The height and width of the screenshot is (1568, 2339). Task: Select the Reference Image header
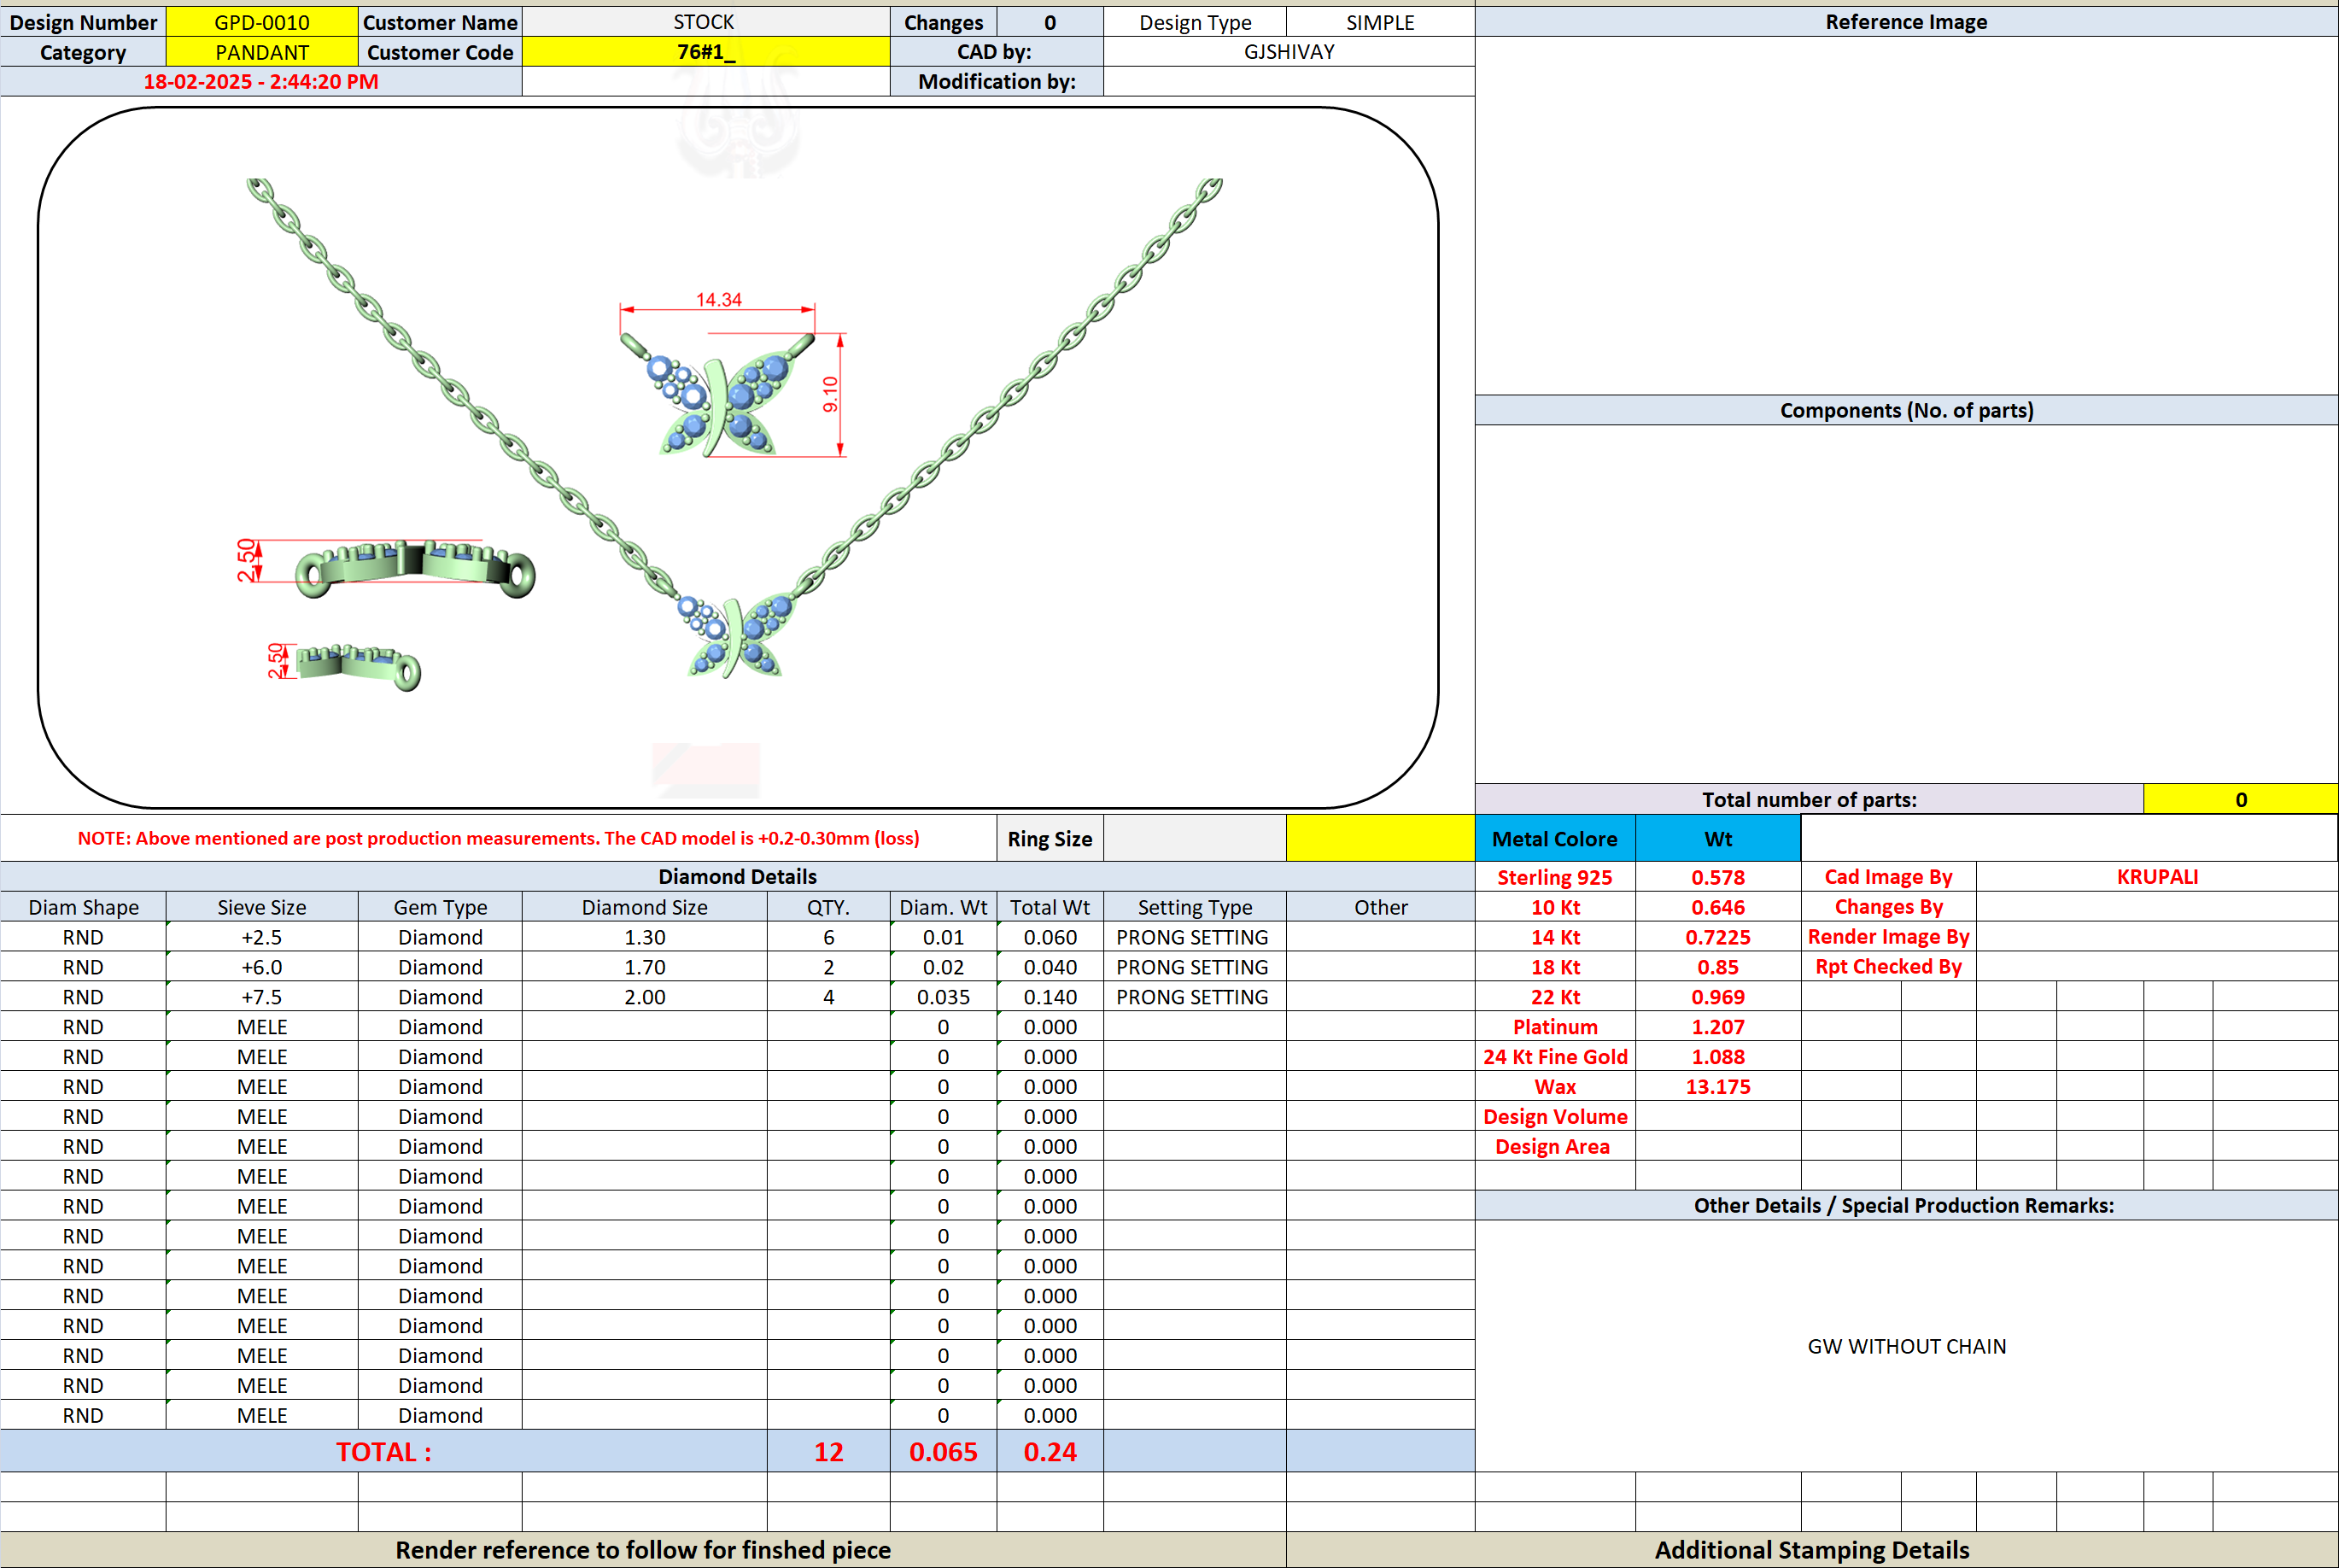click(x=1906, y=22)
